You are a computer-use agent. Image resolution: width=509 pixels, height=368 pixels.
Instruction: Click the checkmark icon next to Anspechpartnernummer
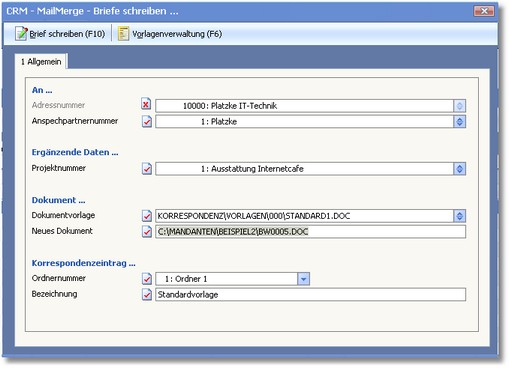pos(147,121)
